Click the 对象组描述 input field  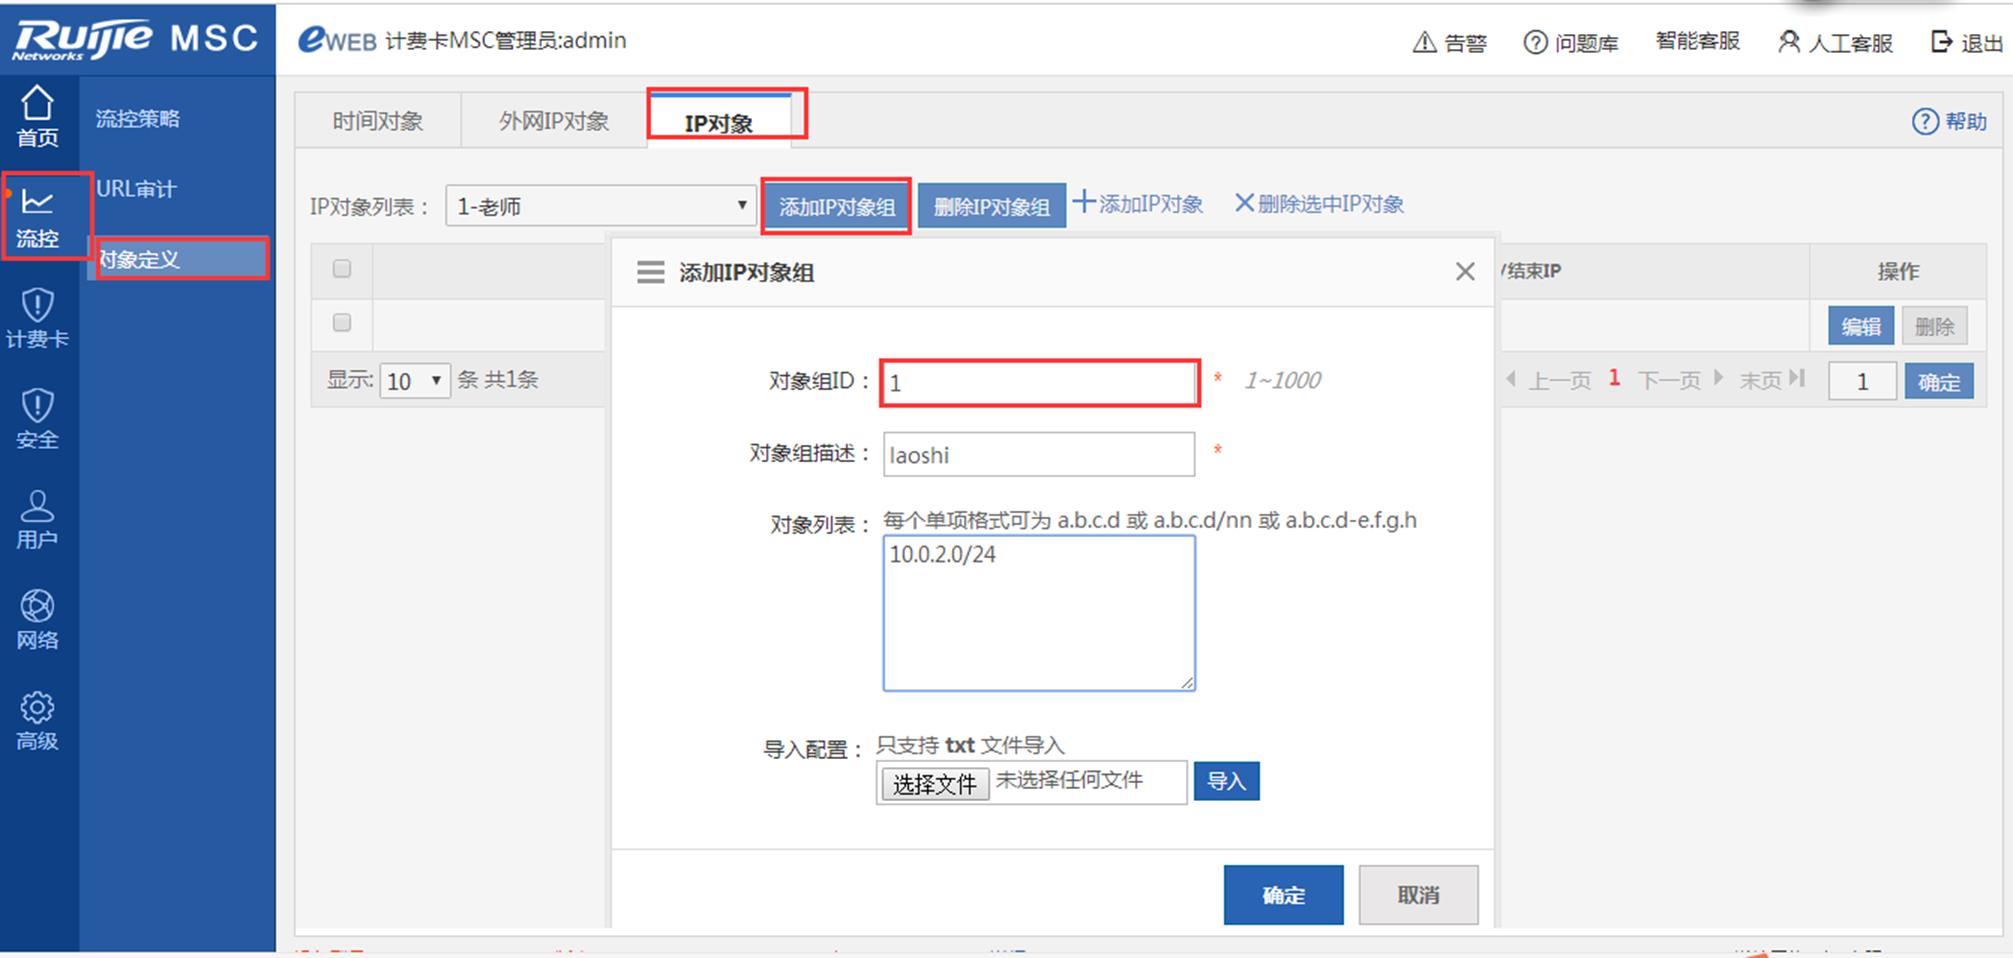[x=1038, y=455]
